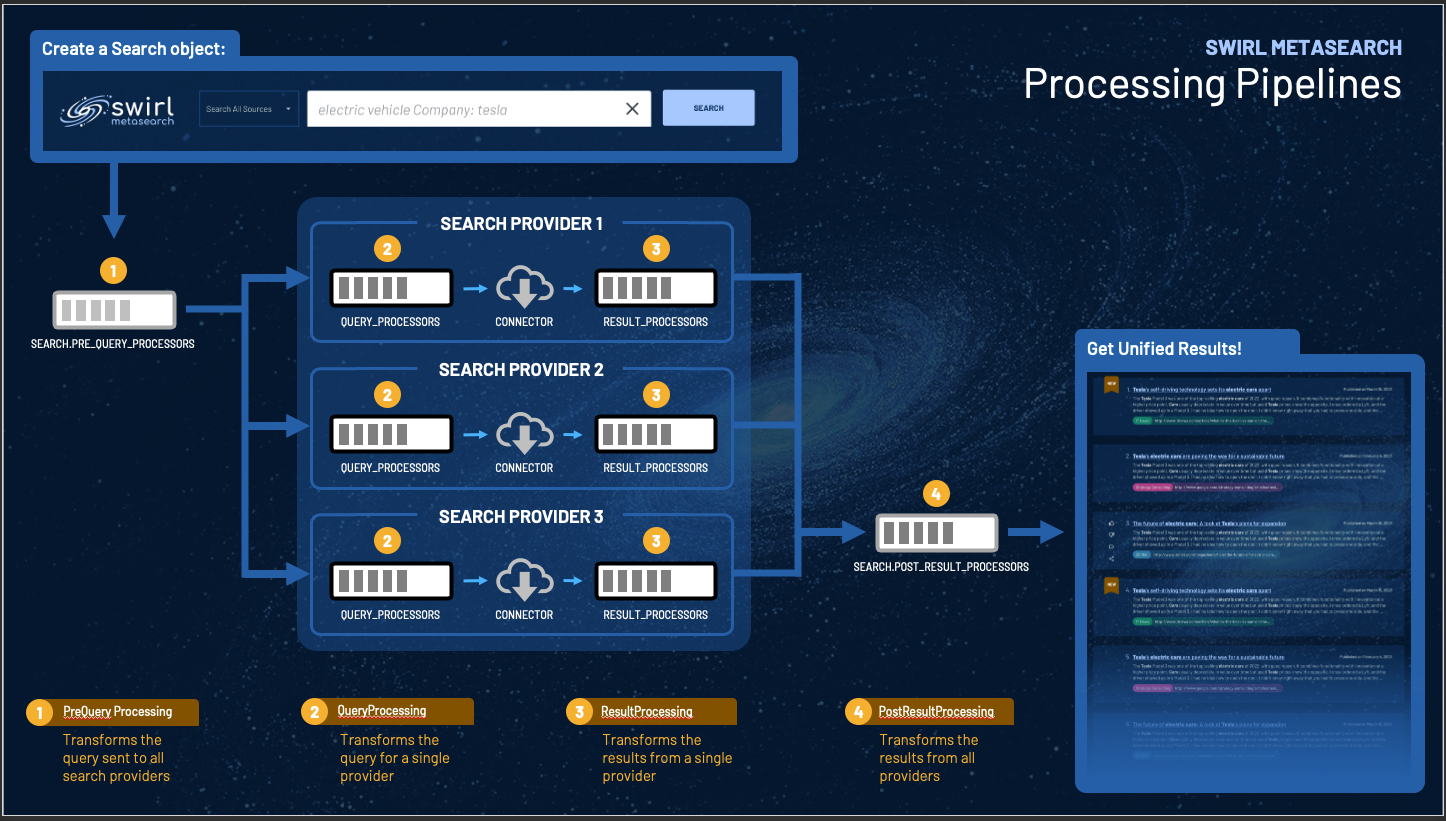This screenshot has height=821, width=1446.
Task: Click the 'Processing Pipelines' heading
Action: coord(1212,84)
